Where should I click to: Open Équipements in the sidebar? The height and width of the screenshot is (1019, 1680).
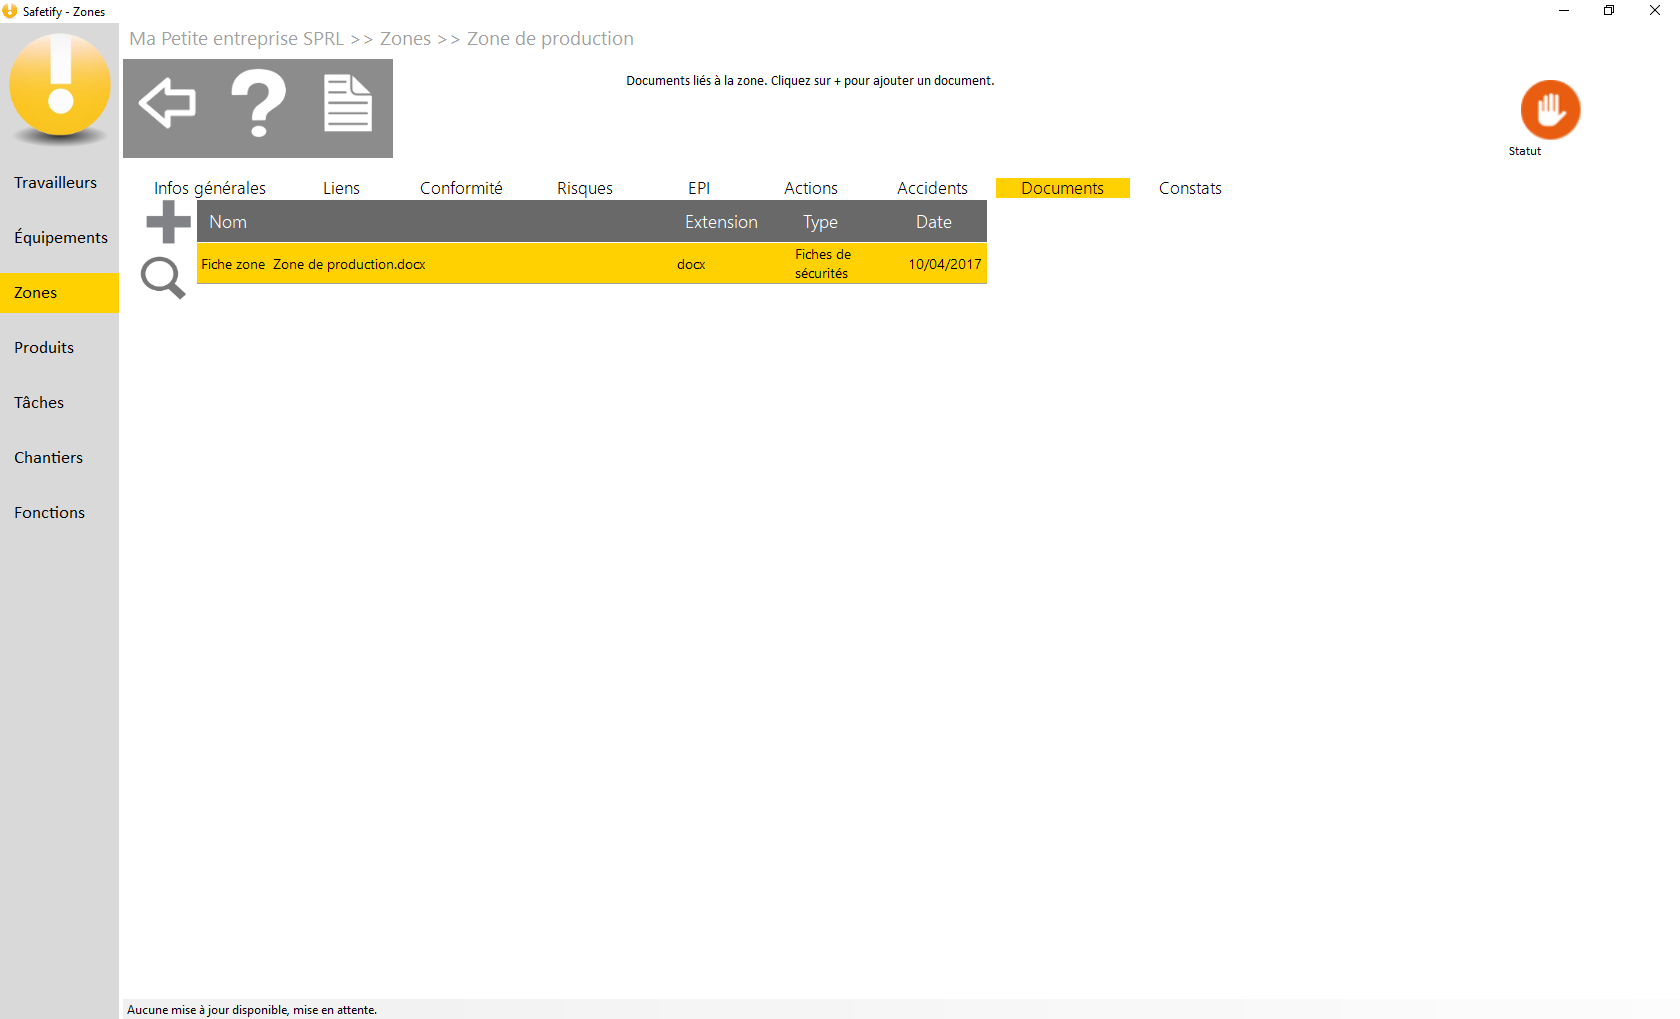pyautogui.click(x=59, y=237)
